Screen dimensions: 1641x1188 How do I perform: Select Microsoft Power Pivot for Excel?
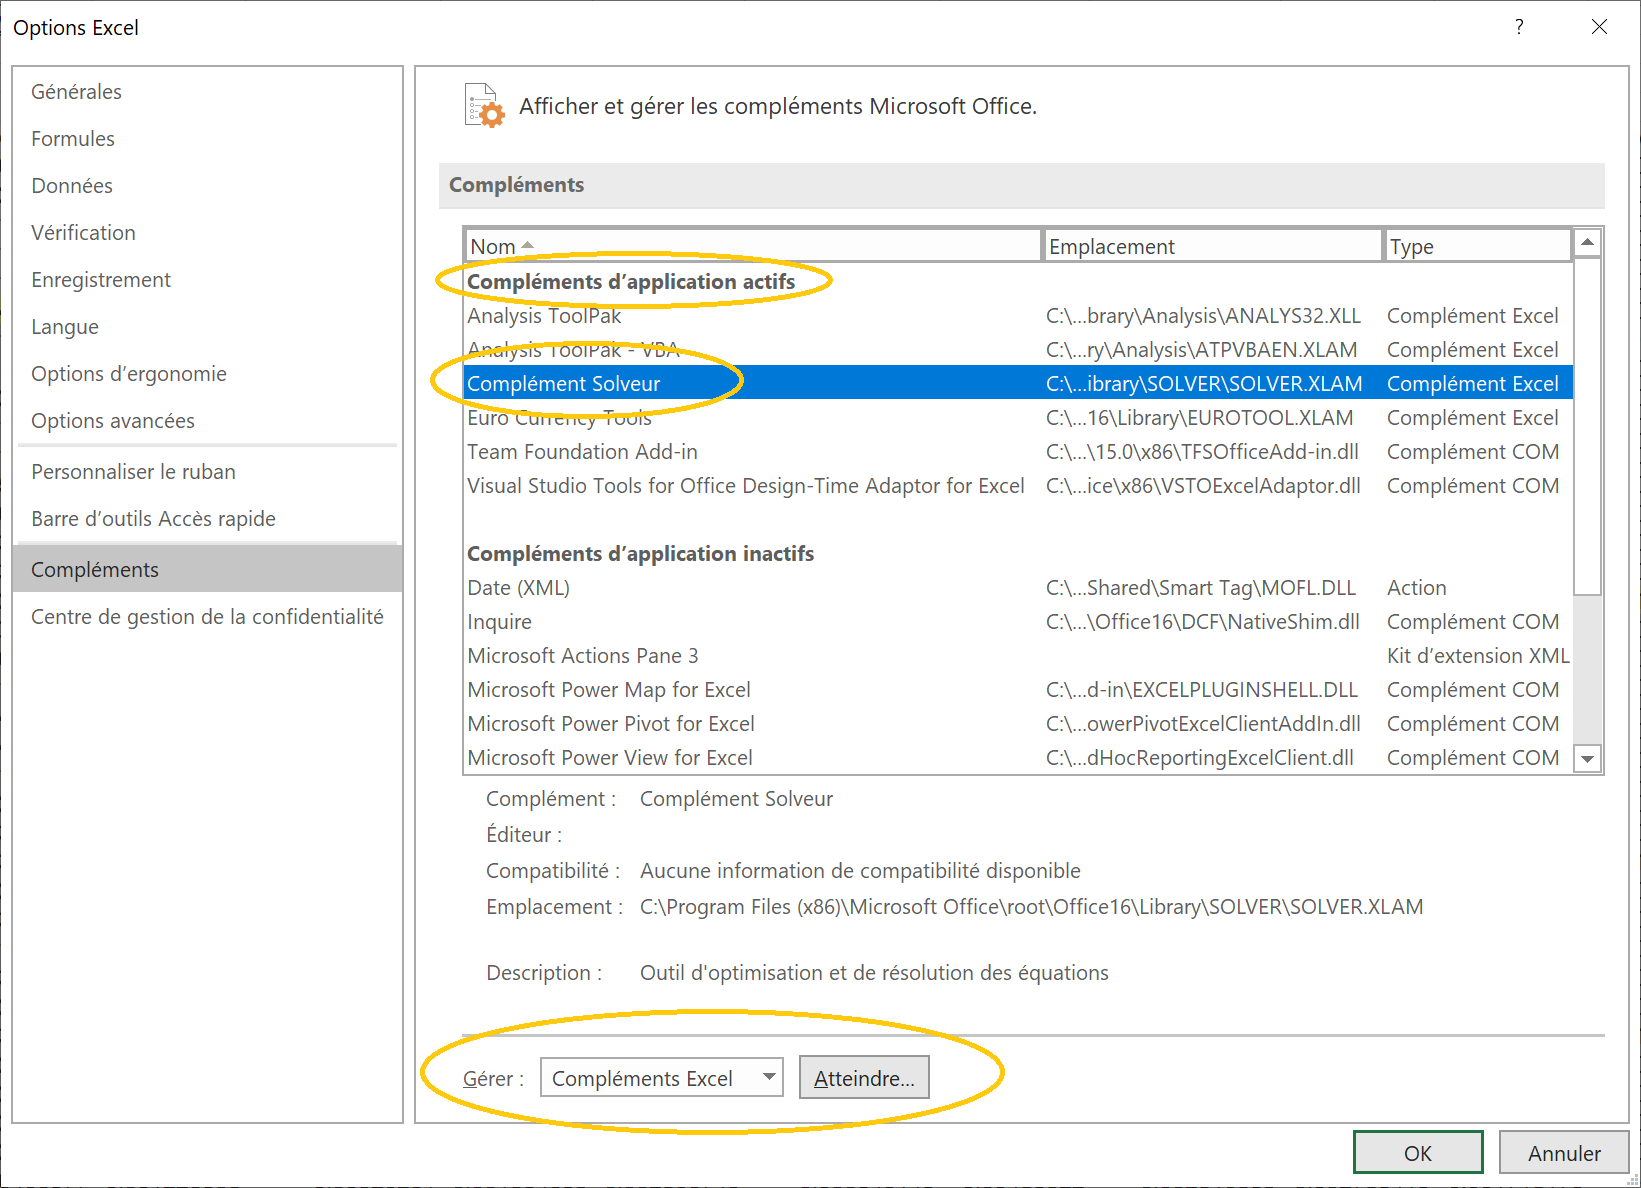coord(1018,724)
